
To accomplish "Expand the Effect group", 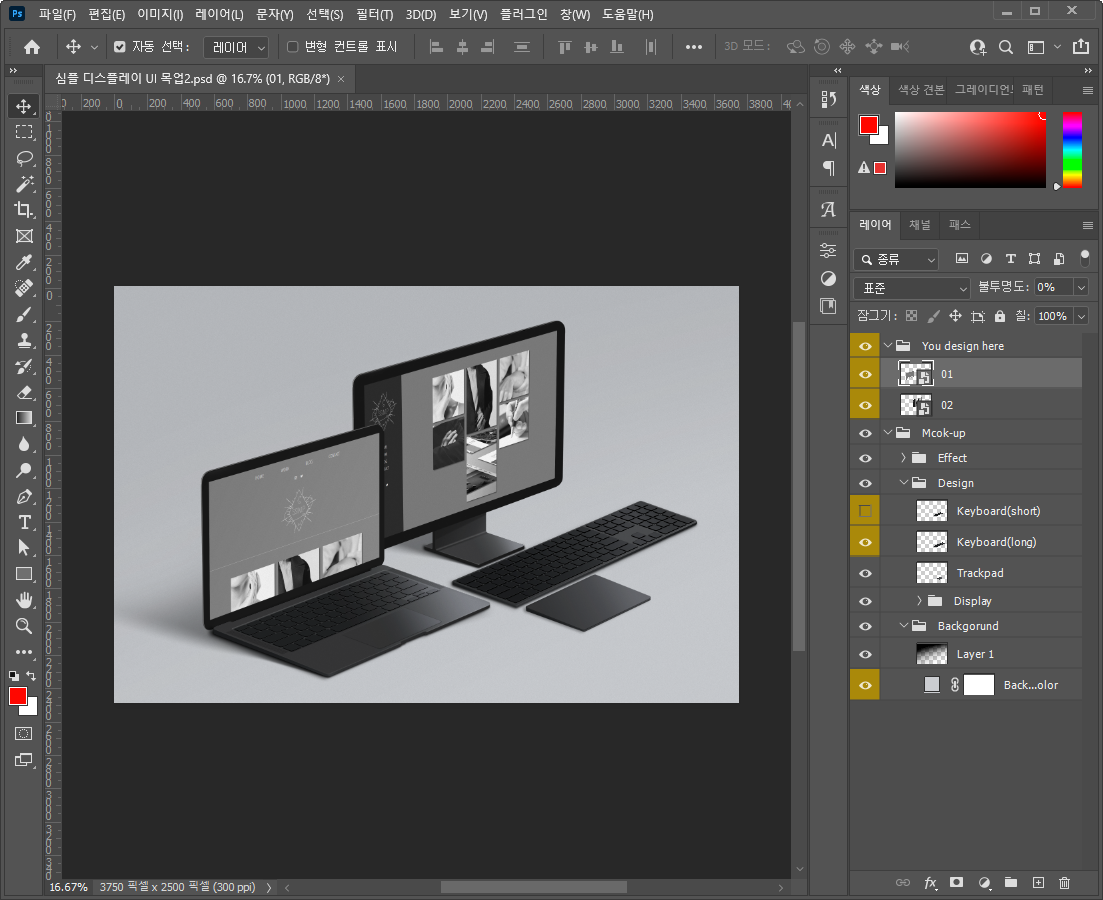I will (903, 457).
